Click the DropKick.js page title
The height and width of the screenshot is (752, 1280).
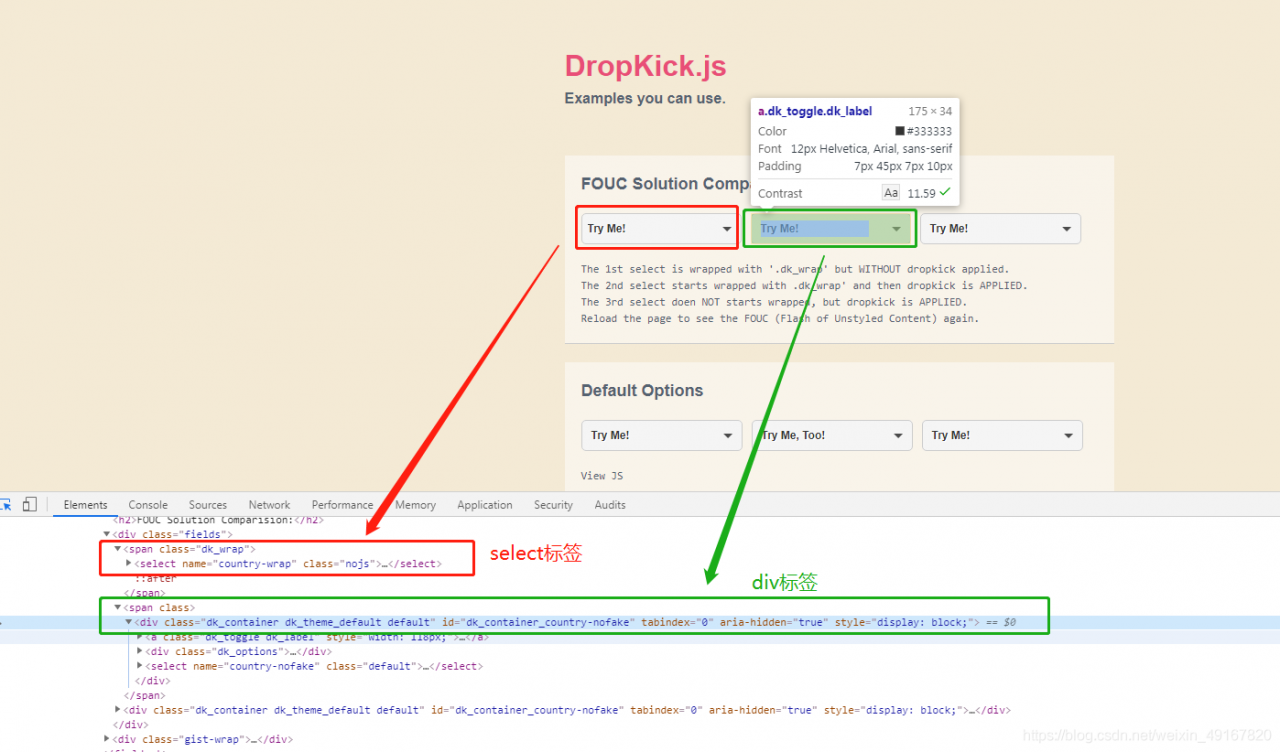tap(645, 66)
